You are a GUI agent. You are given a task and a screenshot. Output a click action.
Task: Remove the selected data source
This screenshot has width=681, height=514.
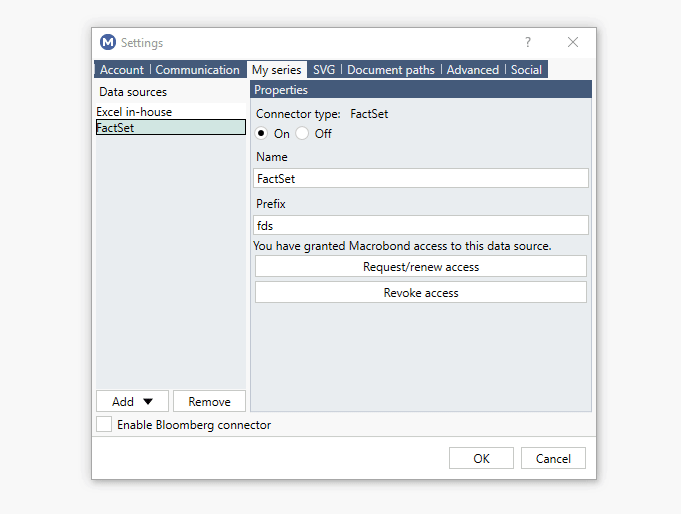[x=209, y=401]
